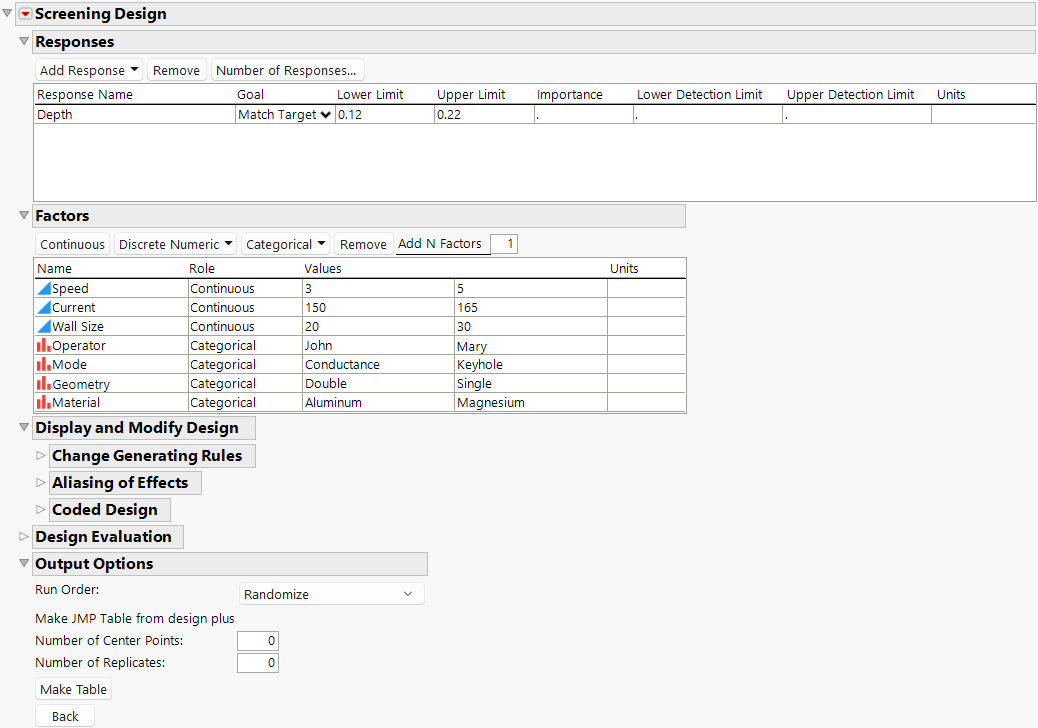The height and width of the screenshot is (728, 1038).
Task: Collapse the Responses section
Action: [25, 42]
